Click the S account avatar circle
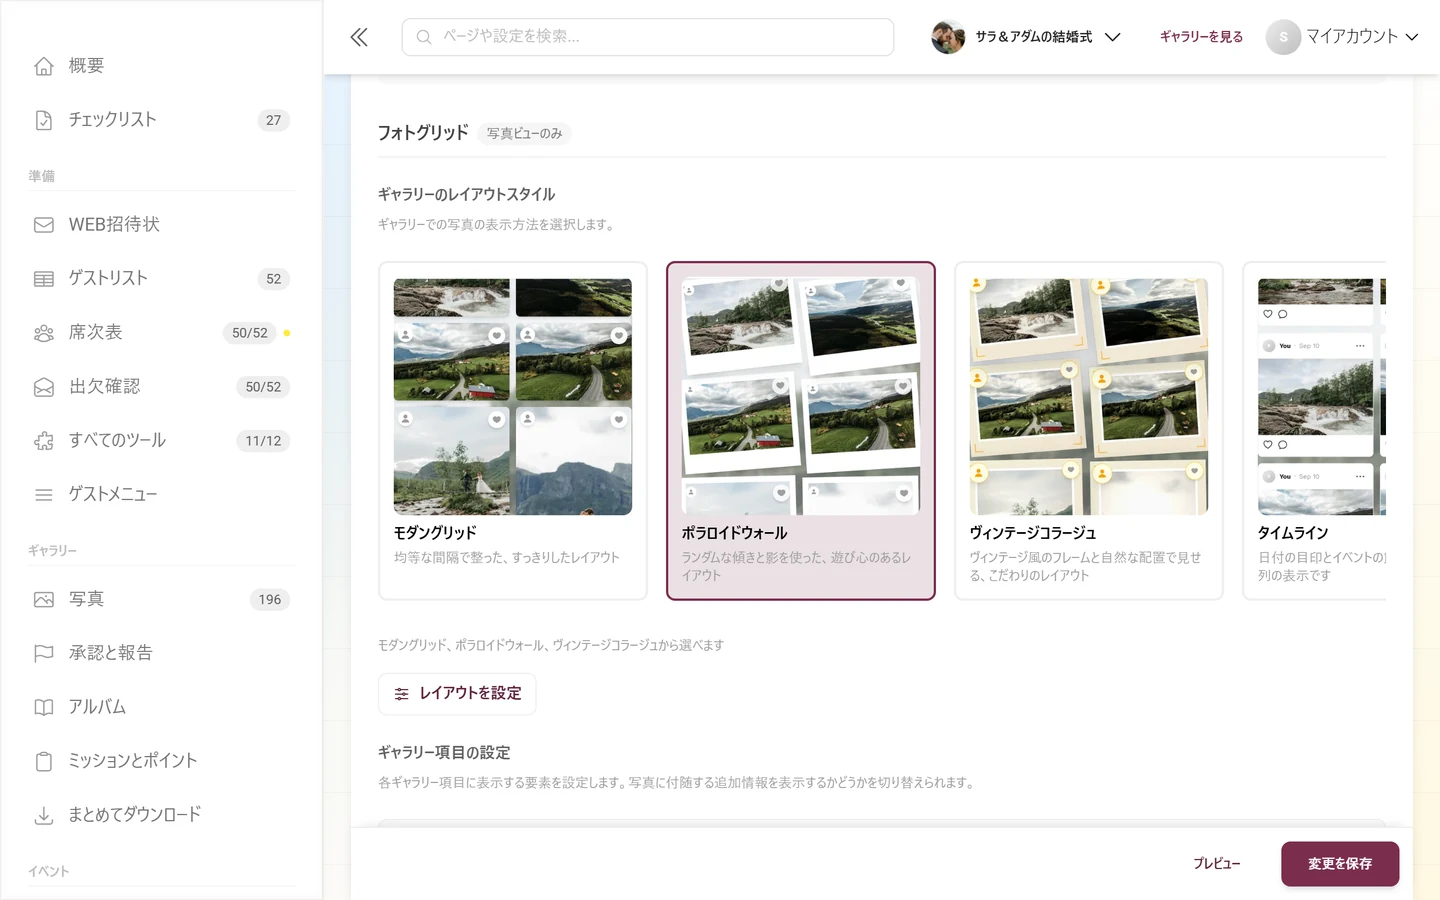The image size is (1440, 900). (1283, 37)
